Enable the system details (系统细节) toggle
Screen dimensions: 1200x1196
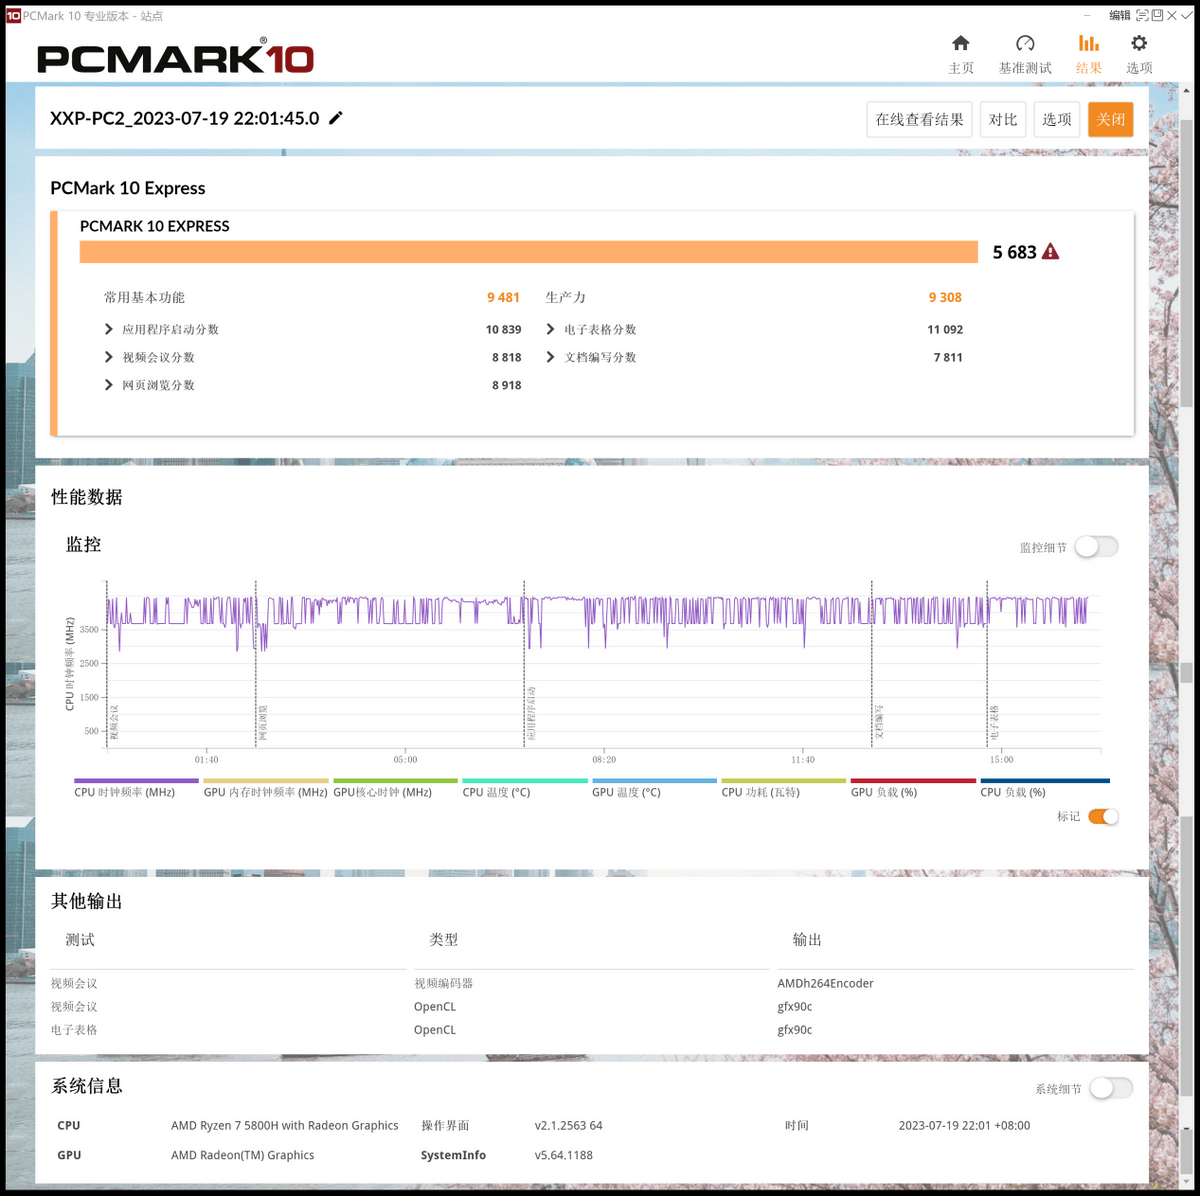[1111, 1088]
